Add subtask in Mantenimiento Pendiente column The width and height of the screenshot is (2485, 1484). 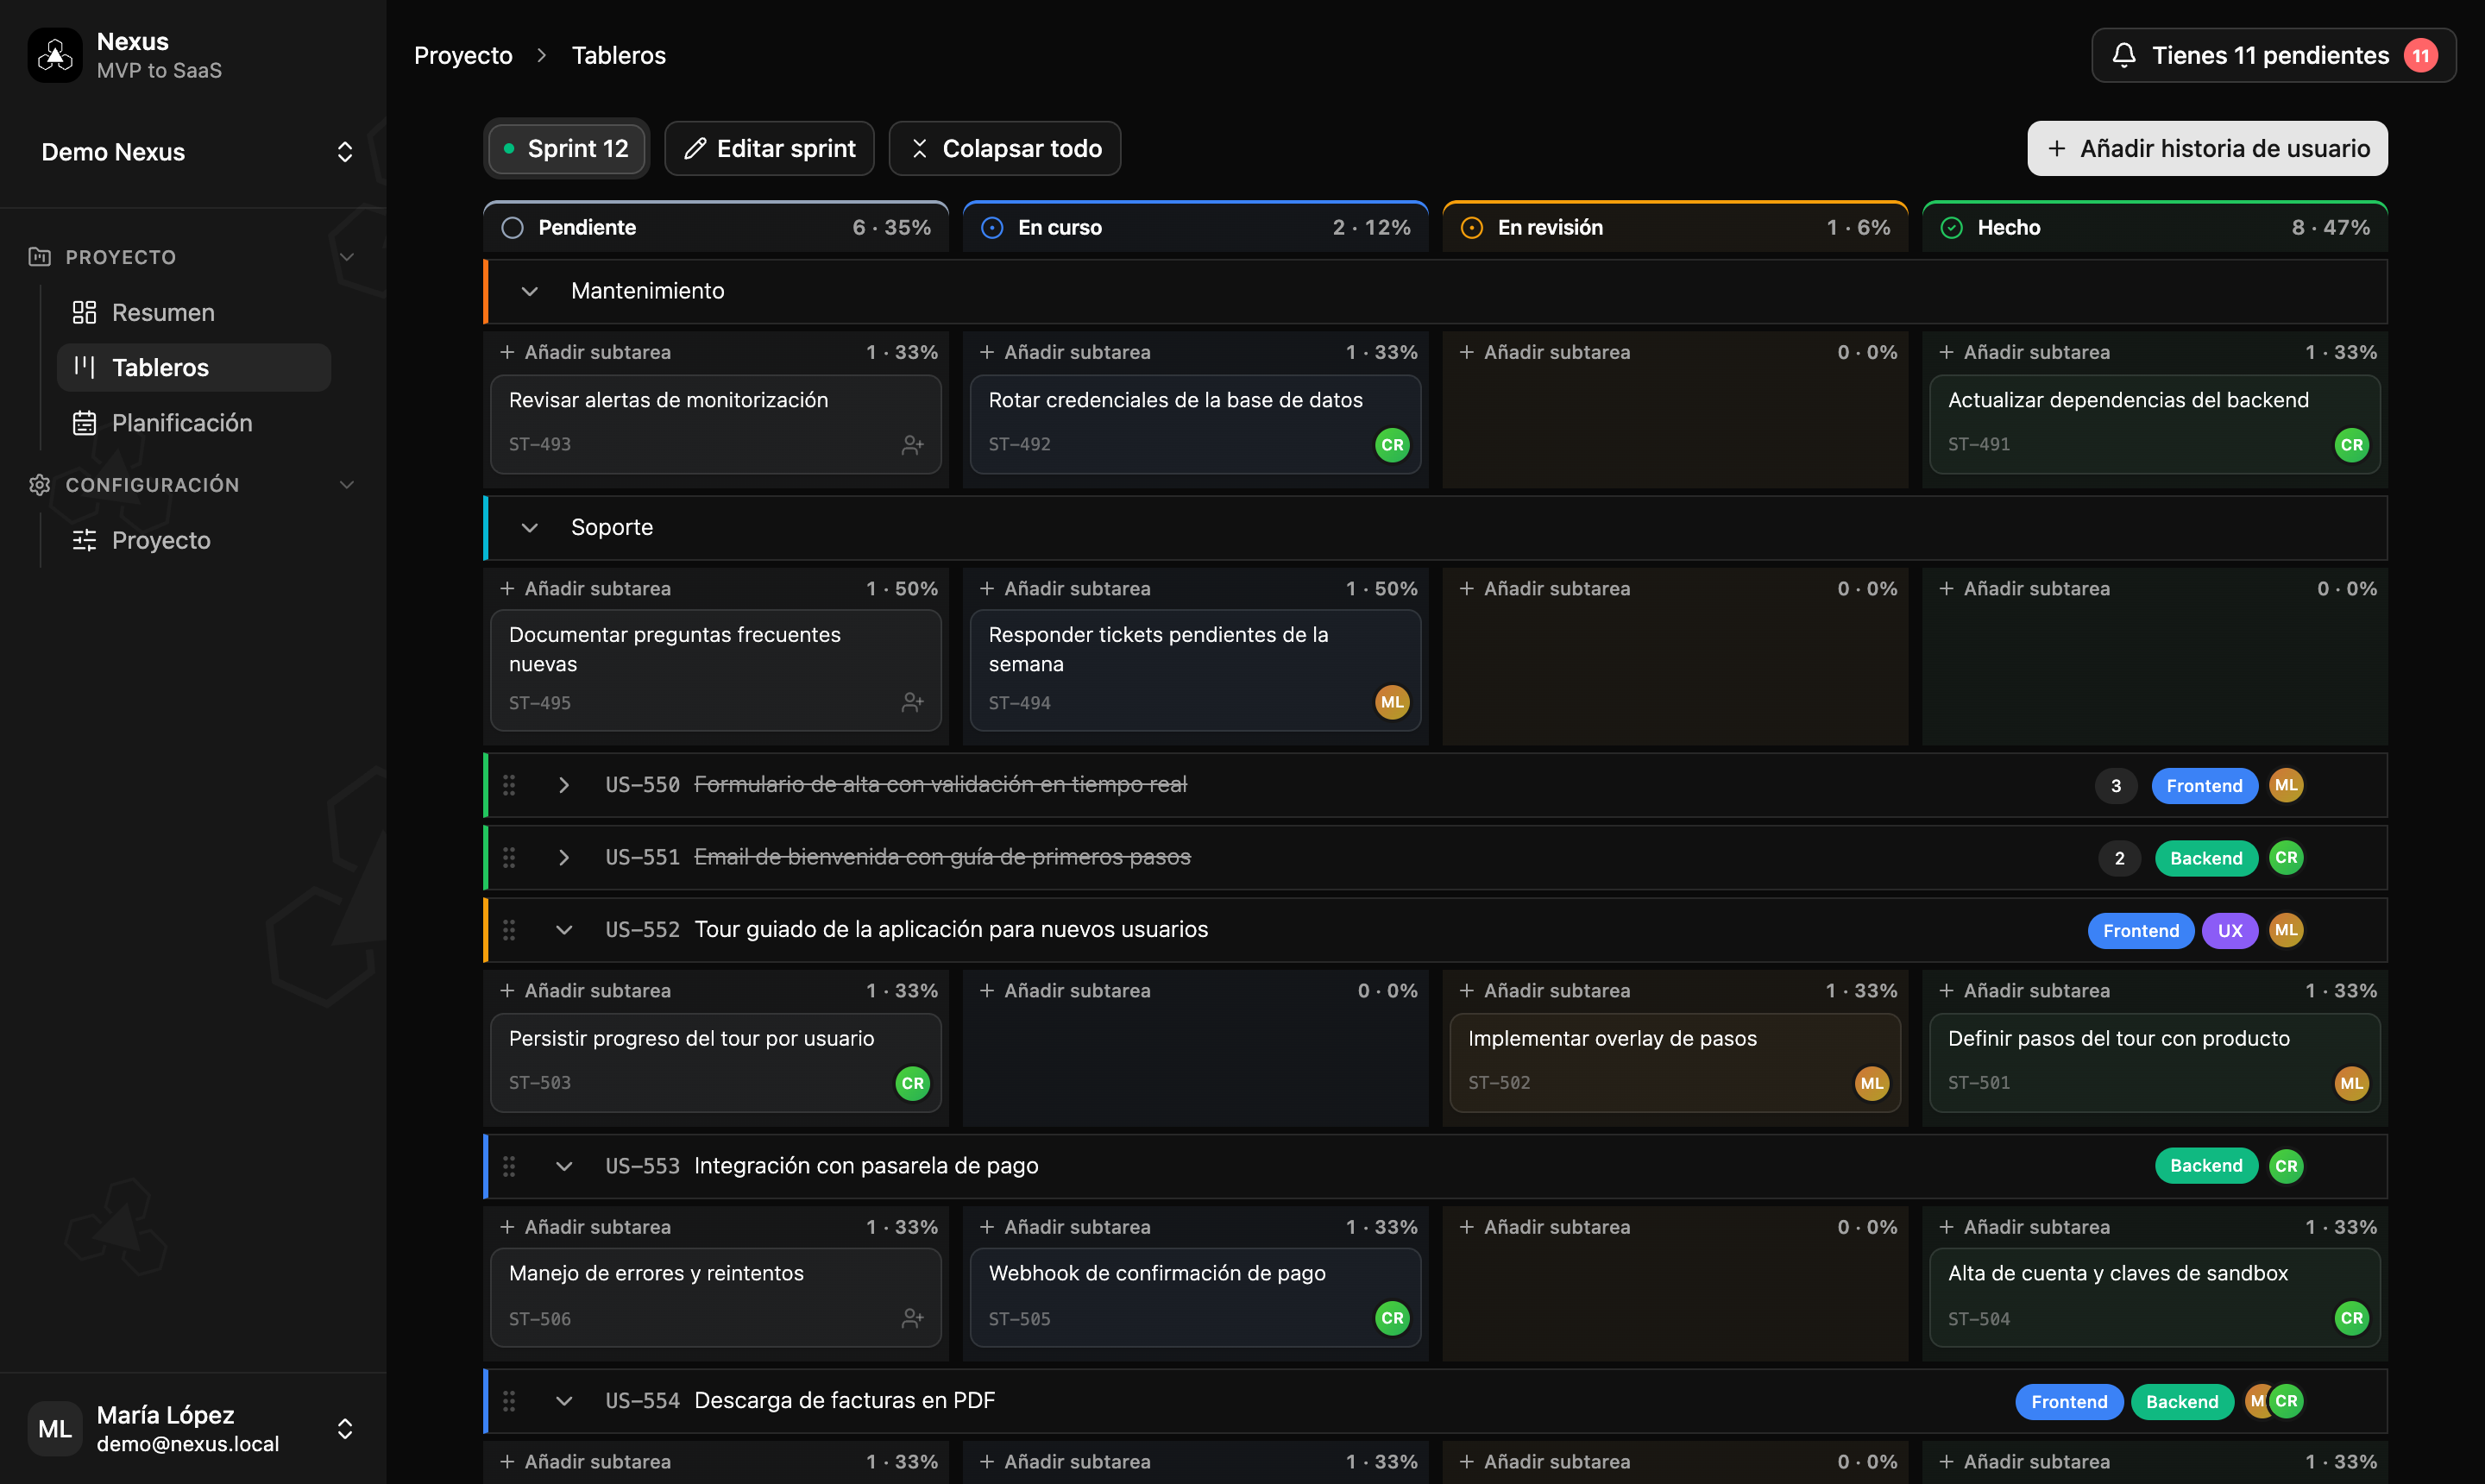coord(585,352)
